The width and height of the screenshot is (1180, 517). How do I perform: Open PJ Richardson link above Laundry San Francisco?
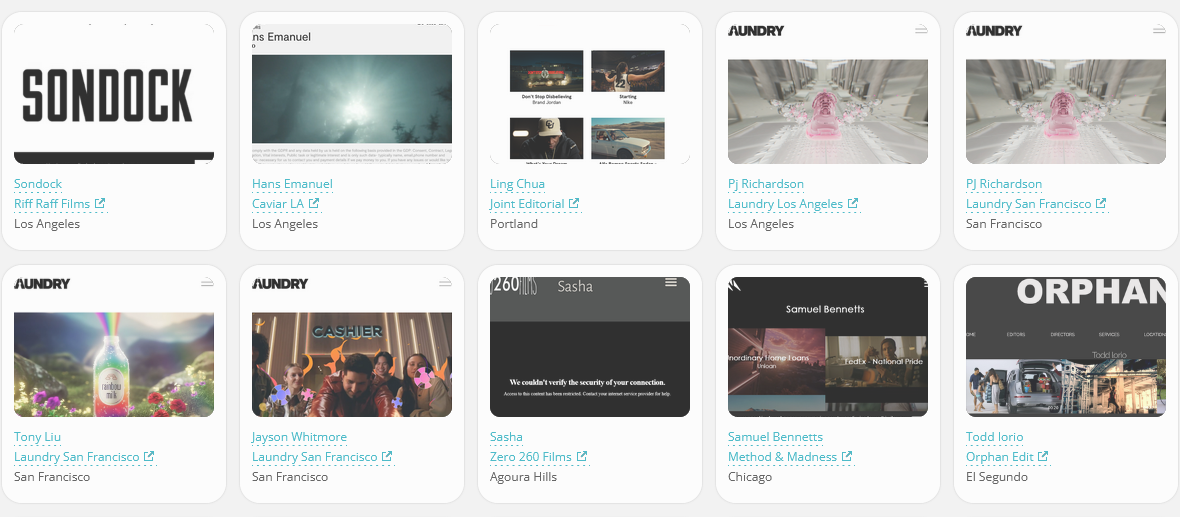(1004, 184)
